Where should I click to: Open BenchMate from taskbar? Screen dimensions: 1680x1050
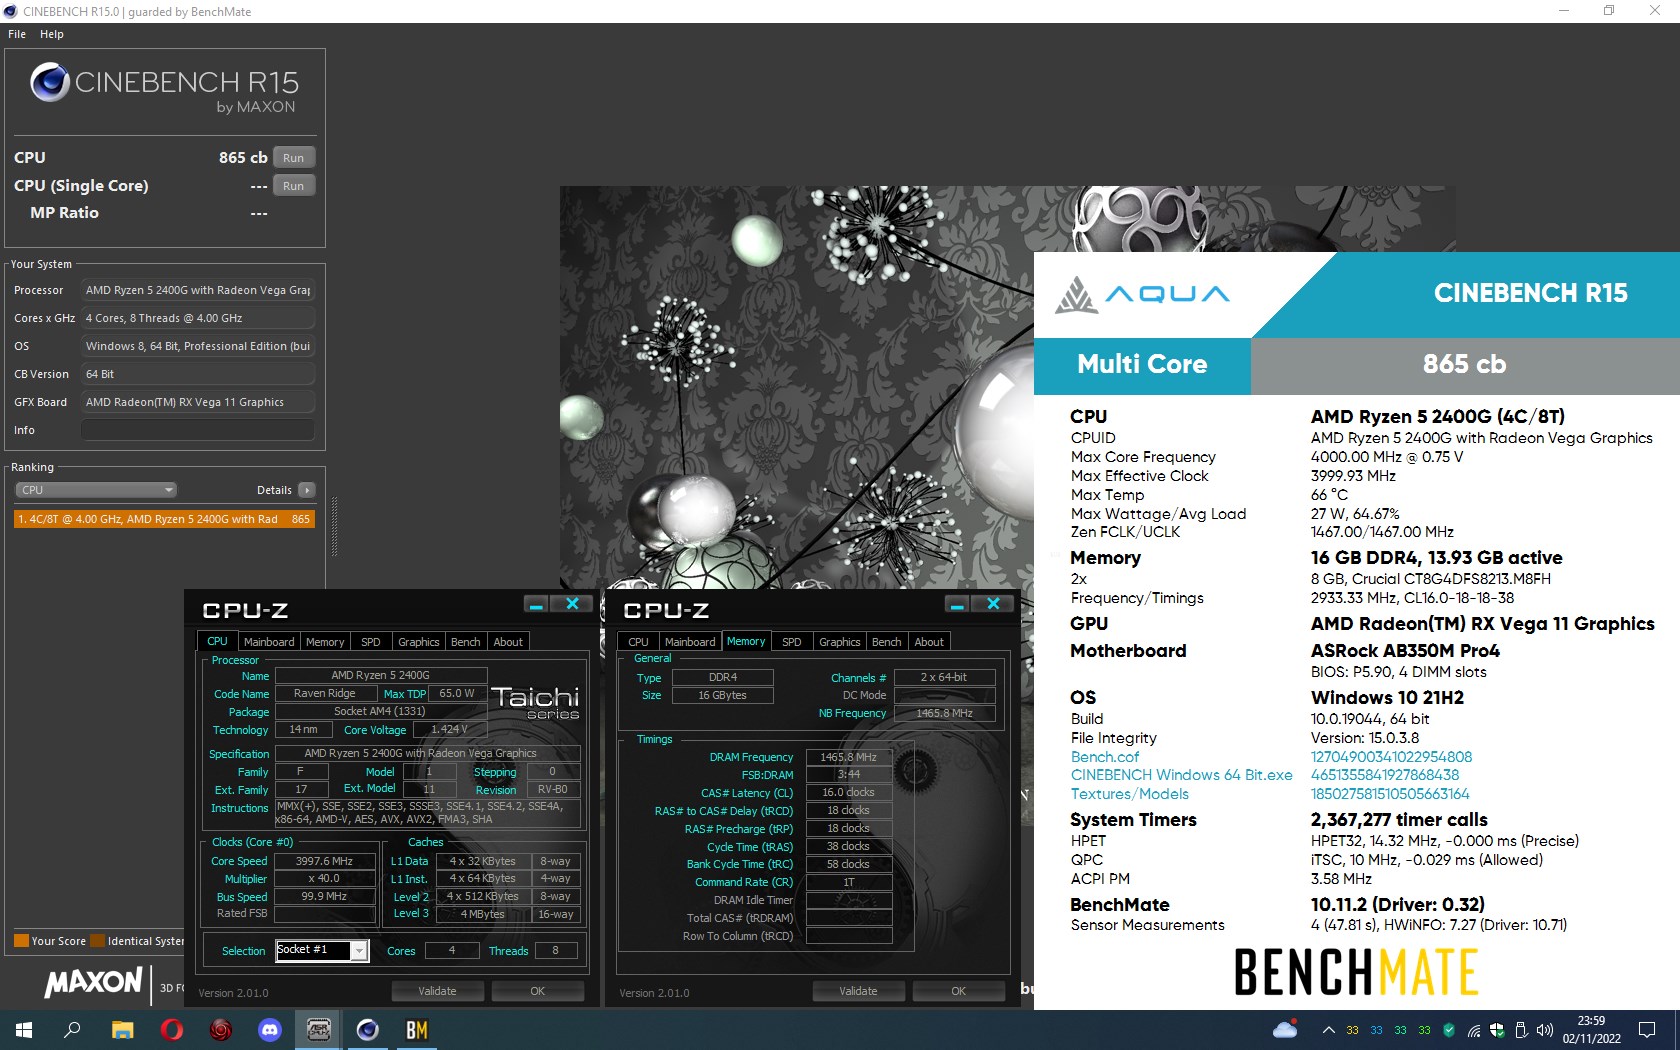tap(417, 1030)
